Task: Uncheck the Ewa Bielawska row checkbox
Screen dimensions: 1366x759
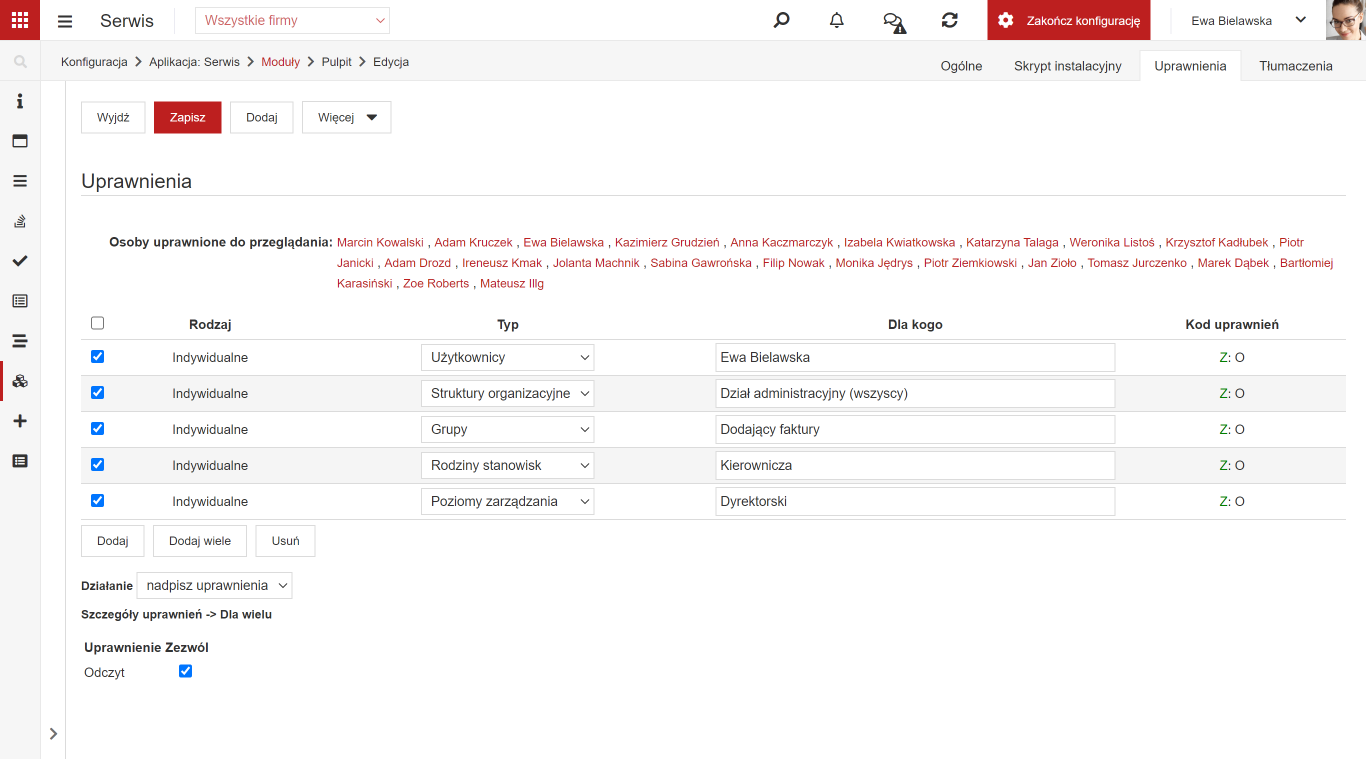Action: (x=97, y=357)
